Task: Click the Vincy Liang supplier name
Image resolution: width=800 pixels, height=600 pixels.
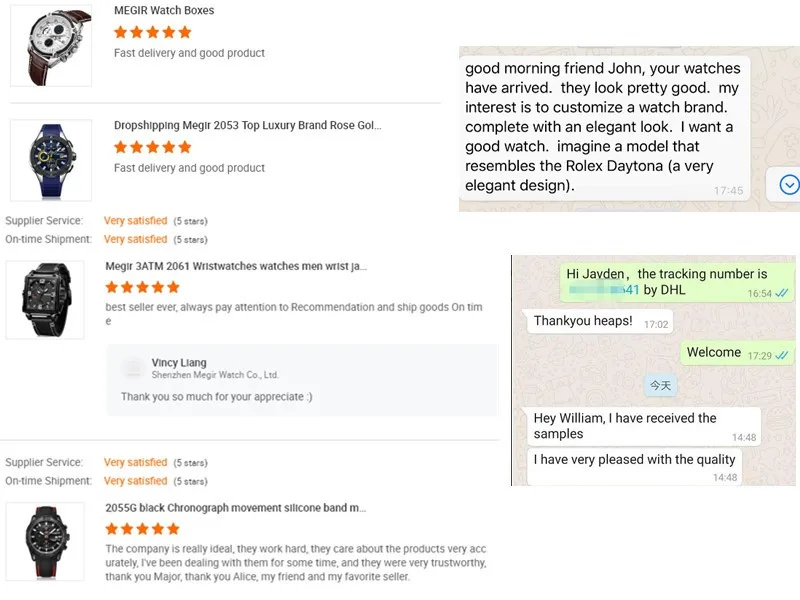Action: tap(179, 363)
